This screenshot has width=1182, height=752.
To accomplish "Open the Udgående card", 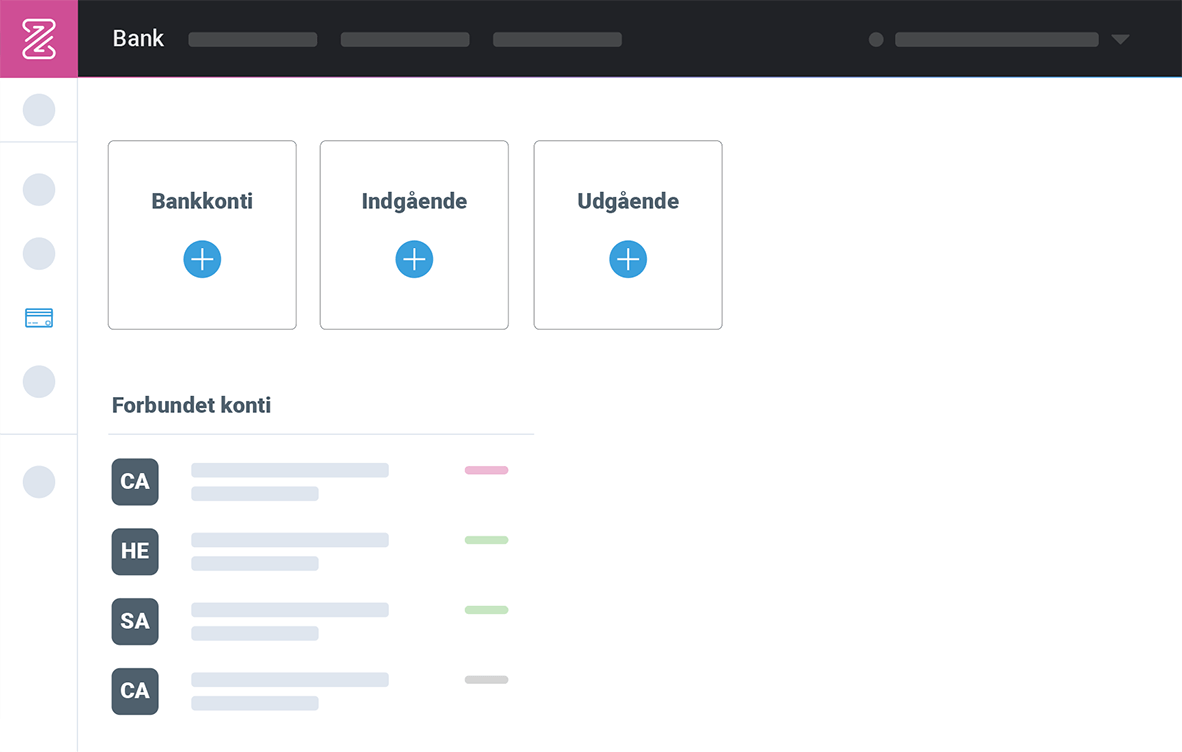I will (628, 235).
